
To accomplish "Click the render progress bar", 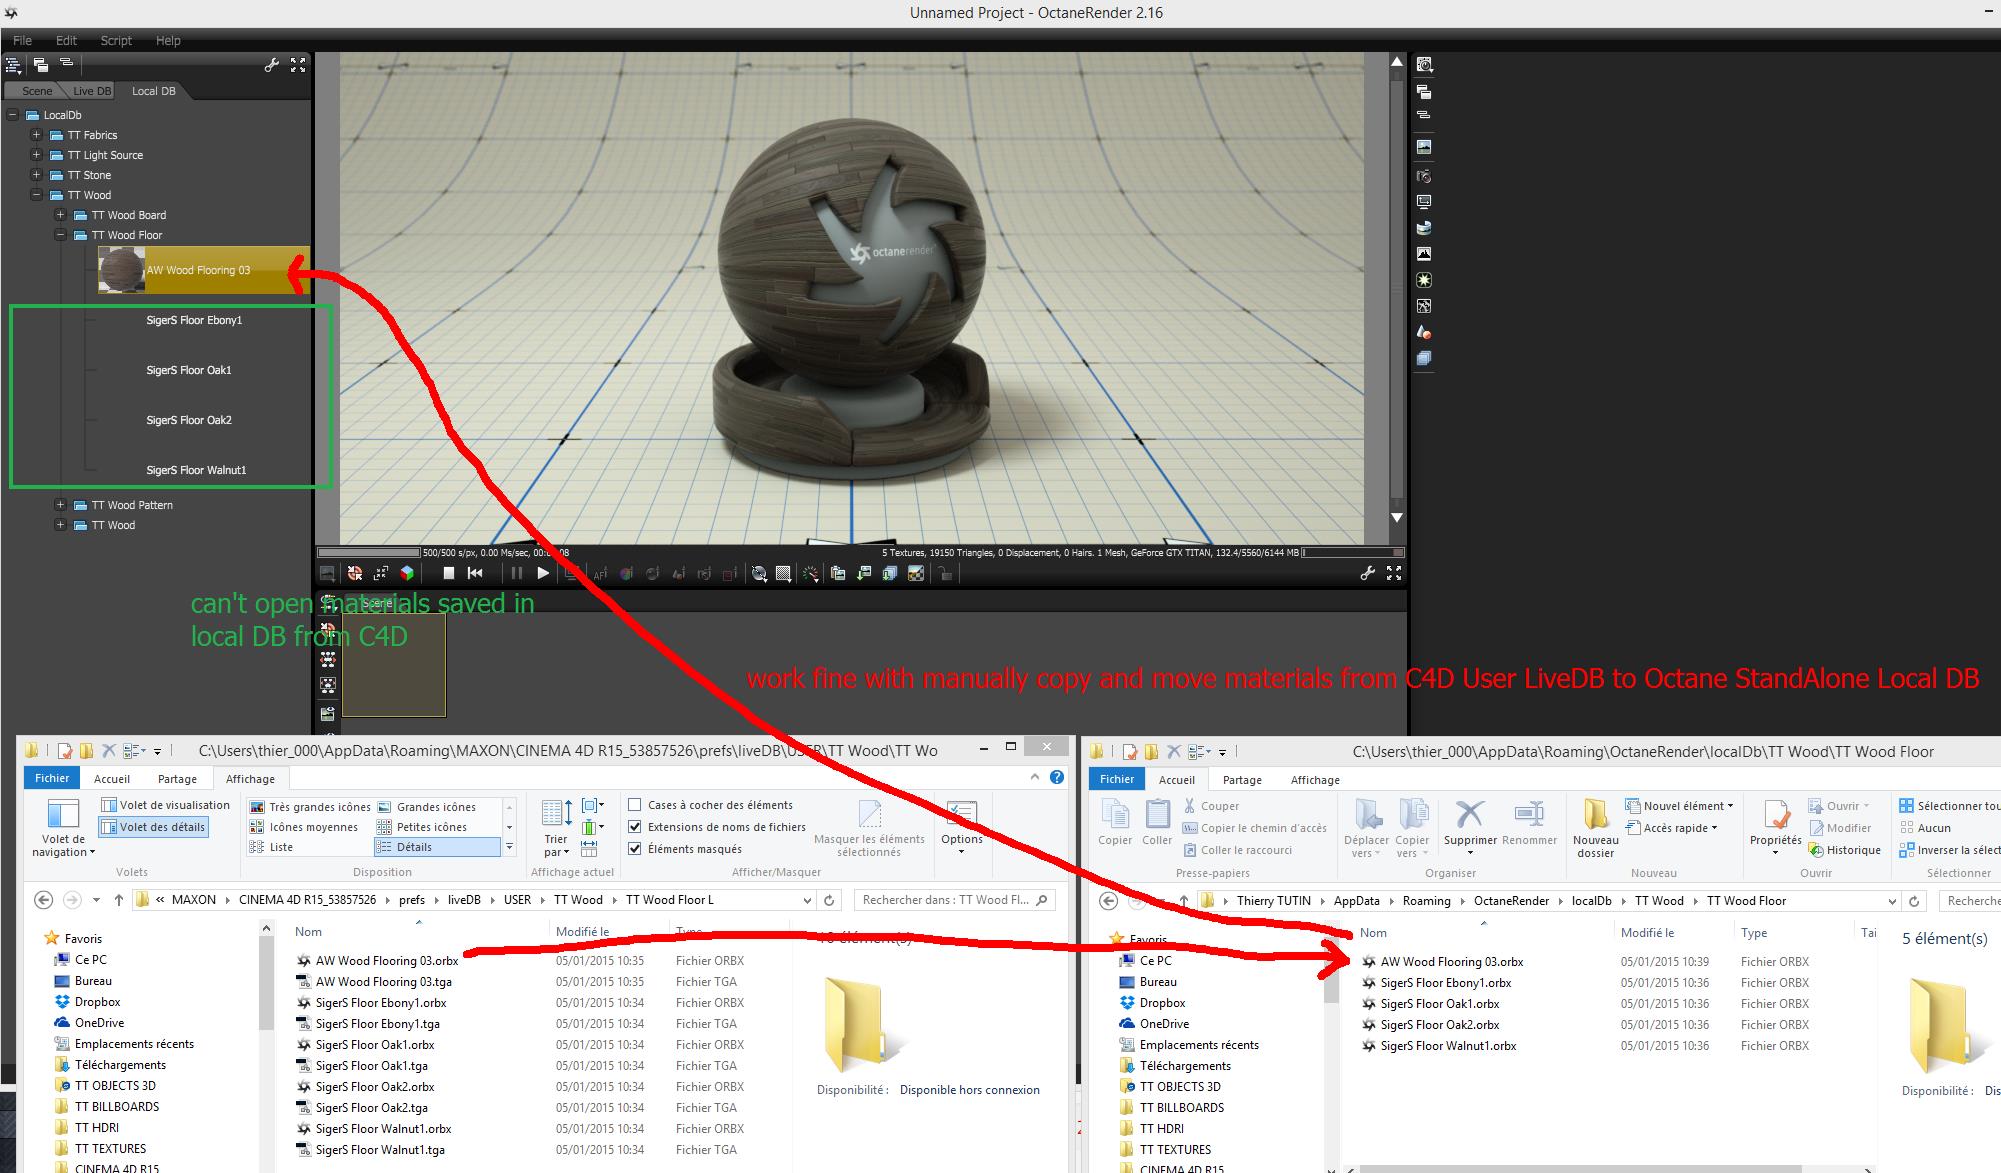I will click(369, 552).
